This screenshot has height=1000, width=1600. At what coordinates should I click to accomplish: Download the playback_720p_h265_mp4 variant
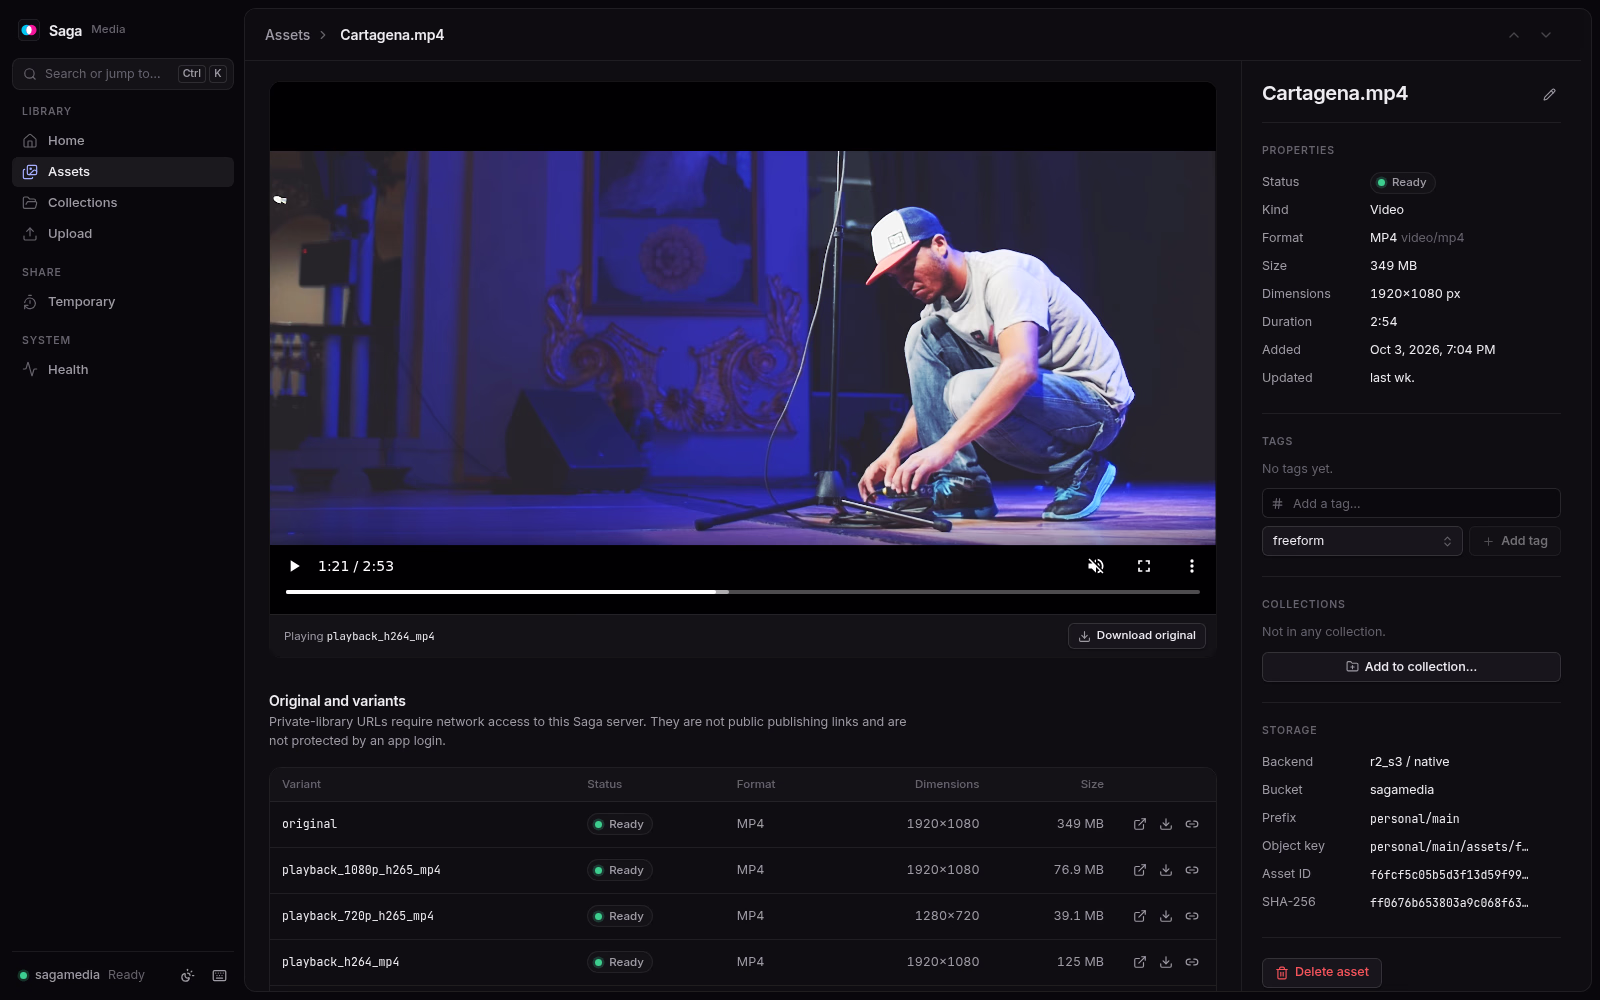pyautogui.click(x=1166, y=916)
